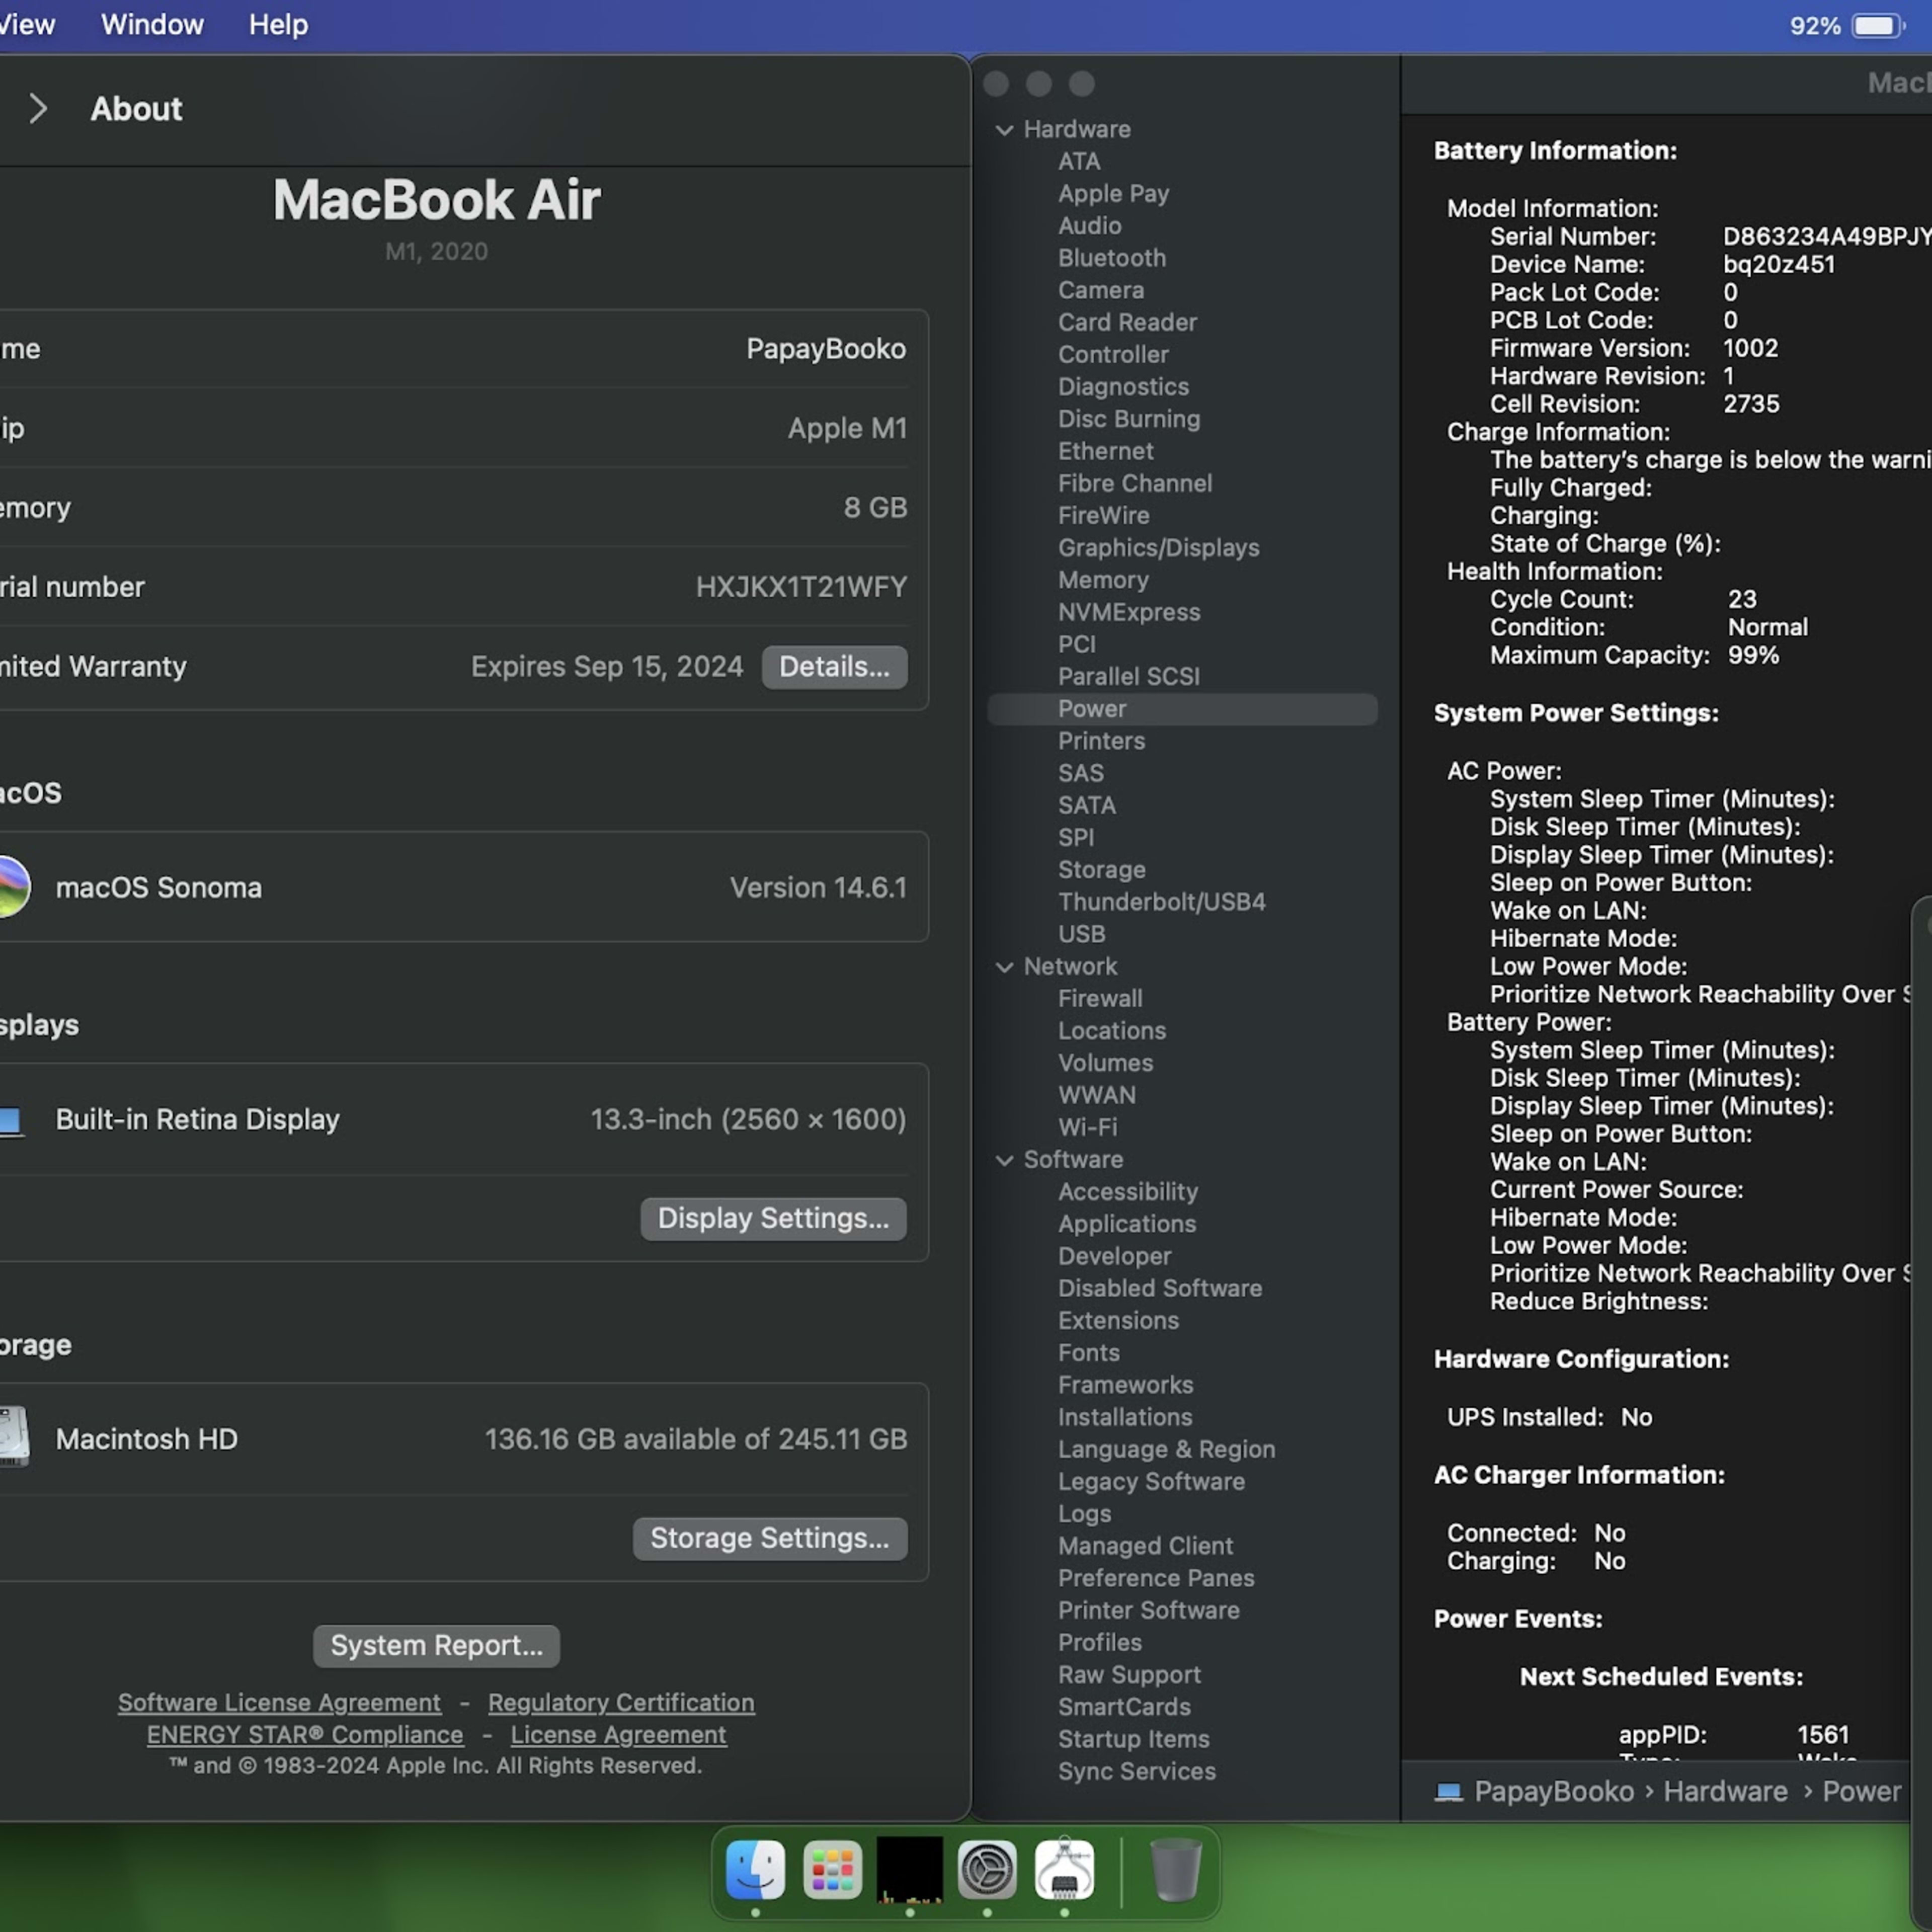The image size is (1932, 1932).
Task: Click Power in the path bar
Action: click(1861, 1792)
